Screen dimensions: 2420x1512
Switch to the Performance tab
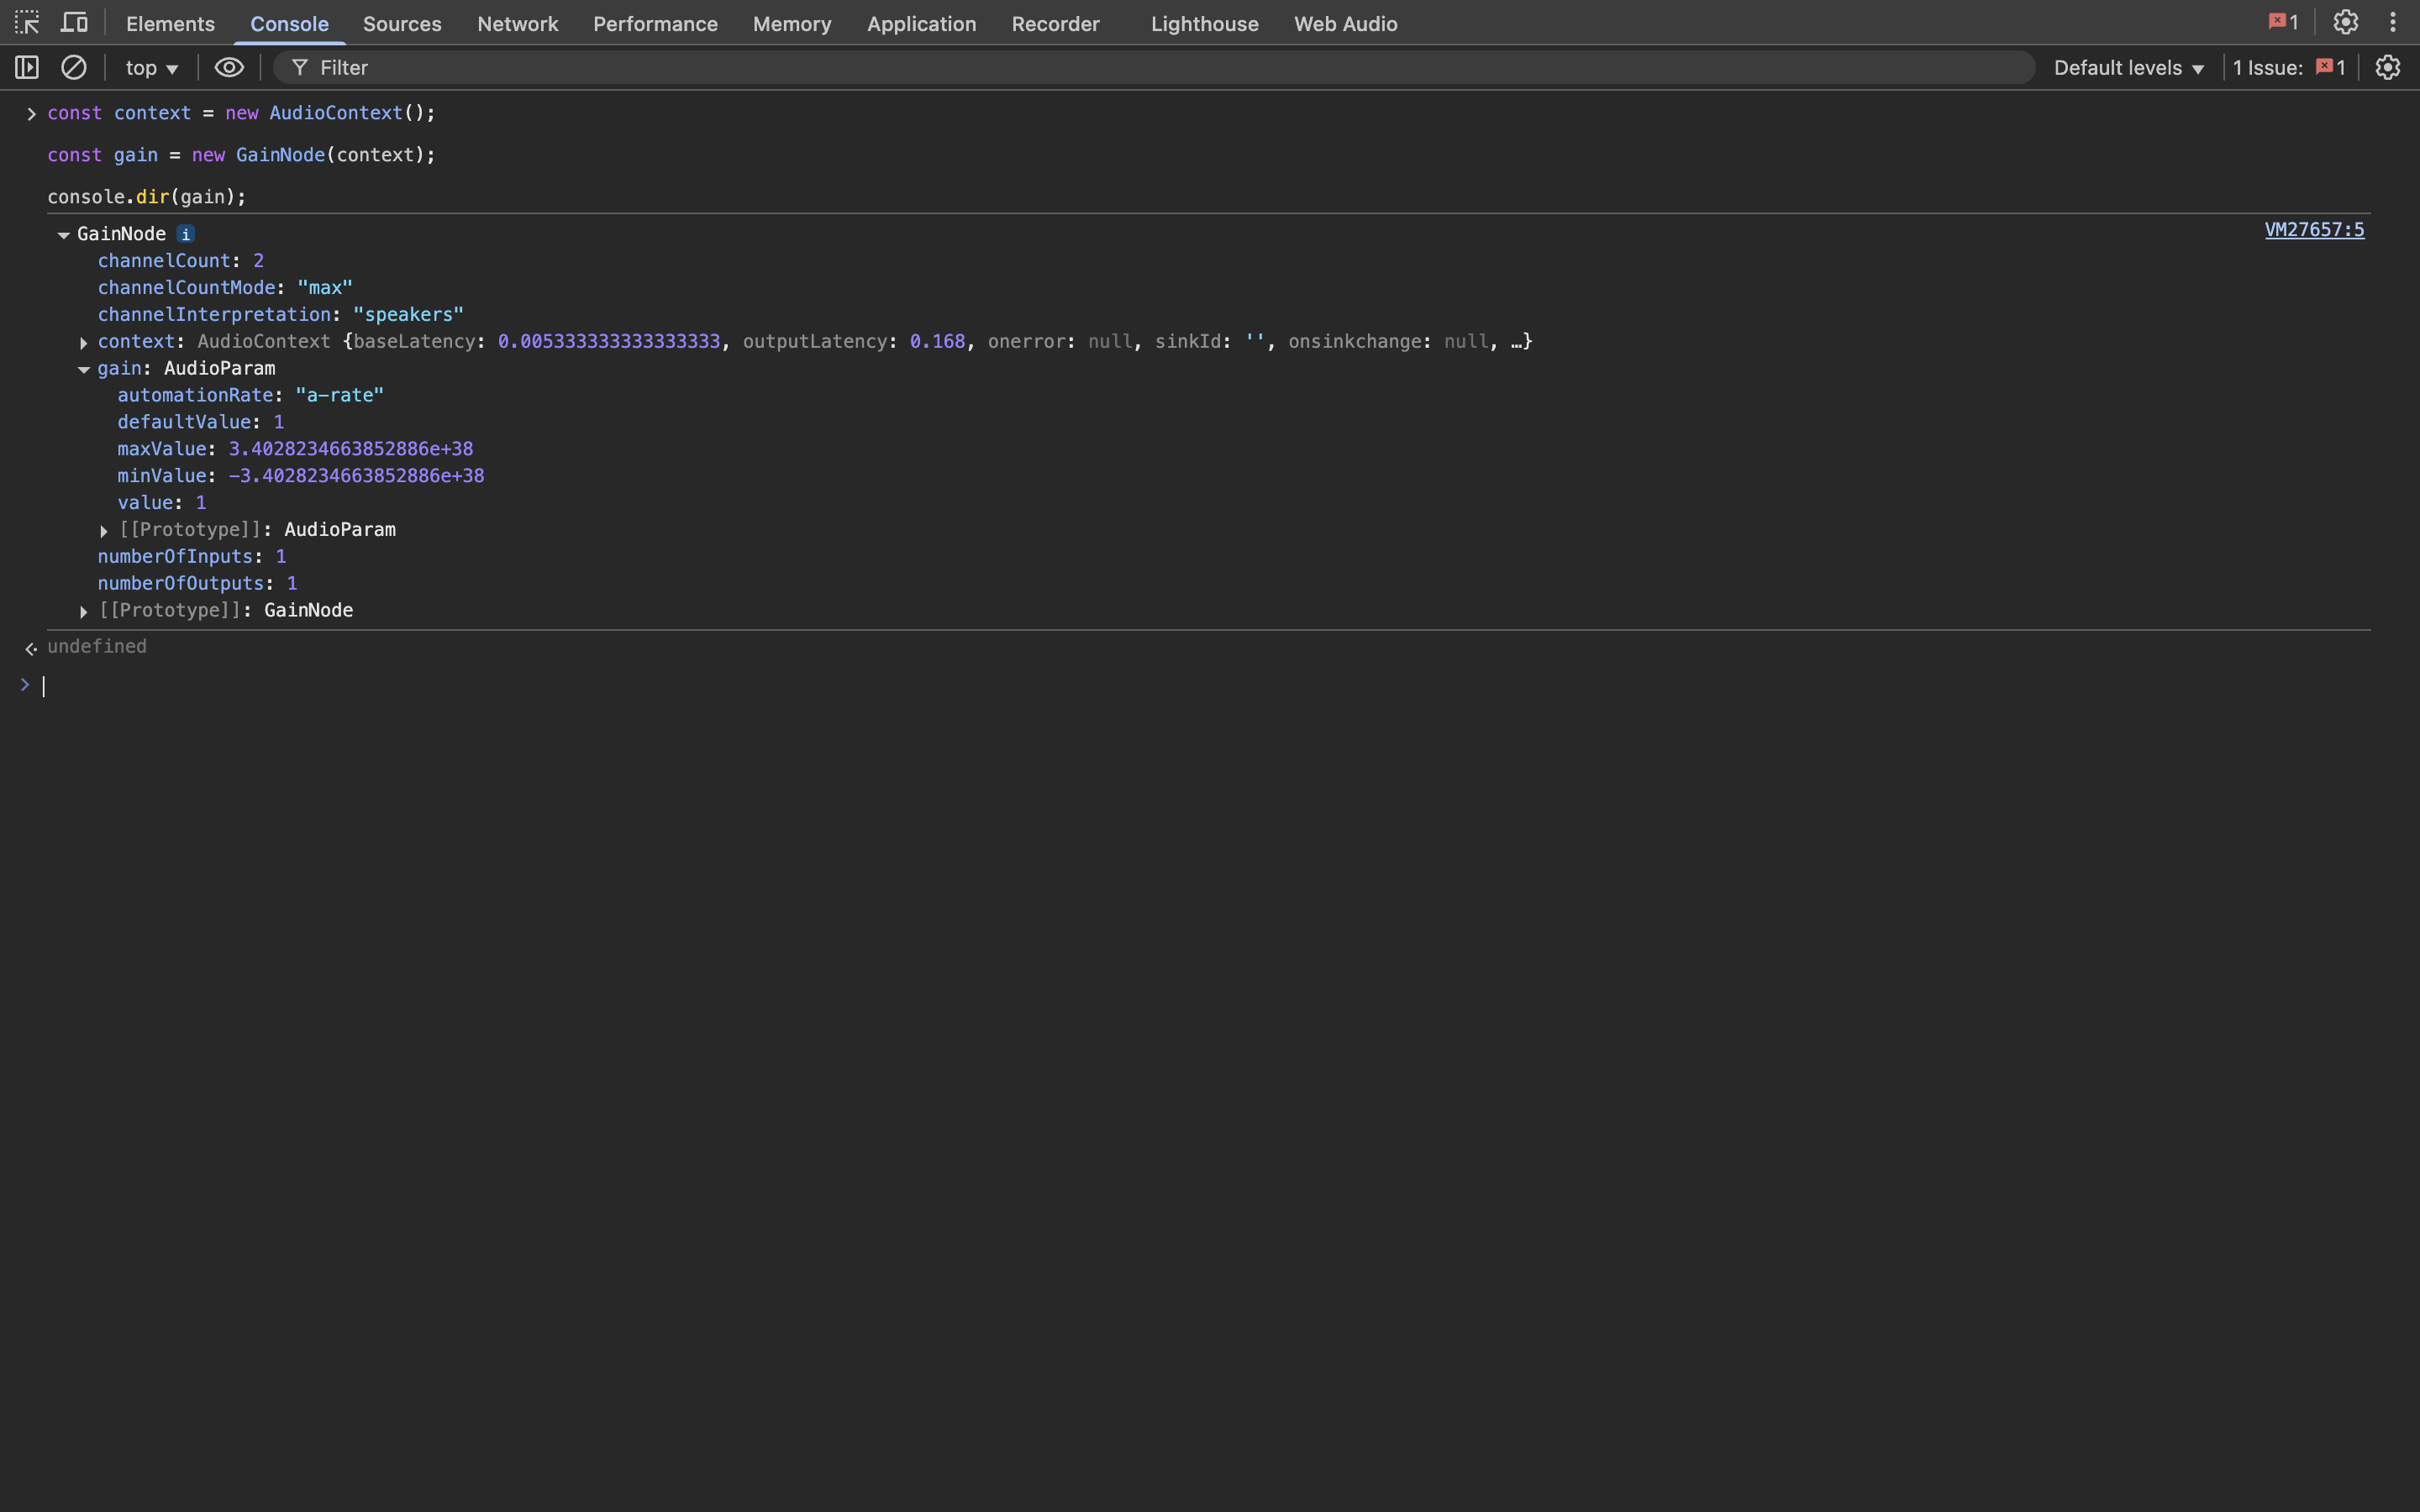pyautogui.click(x=655, y=23)
